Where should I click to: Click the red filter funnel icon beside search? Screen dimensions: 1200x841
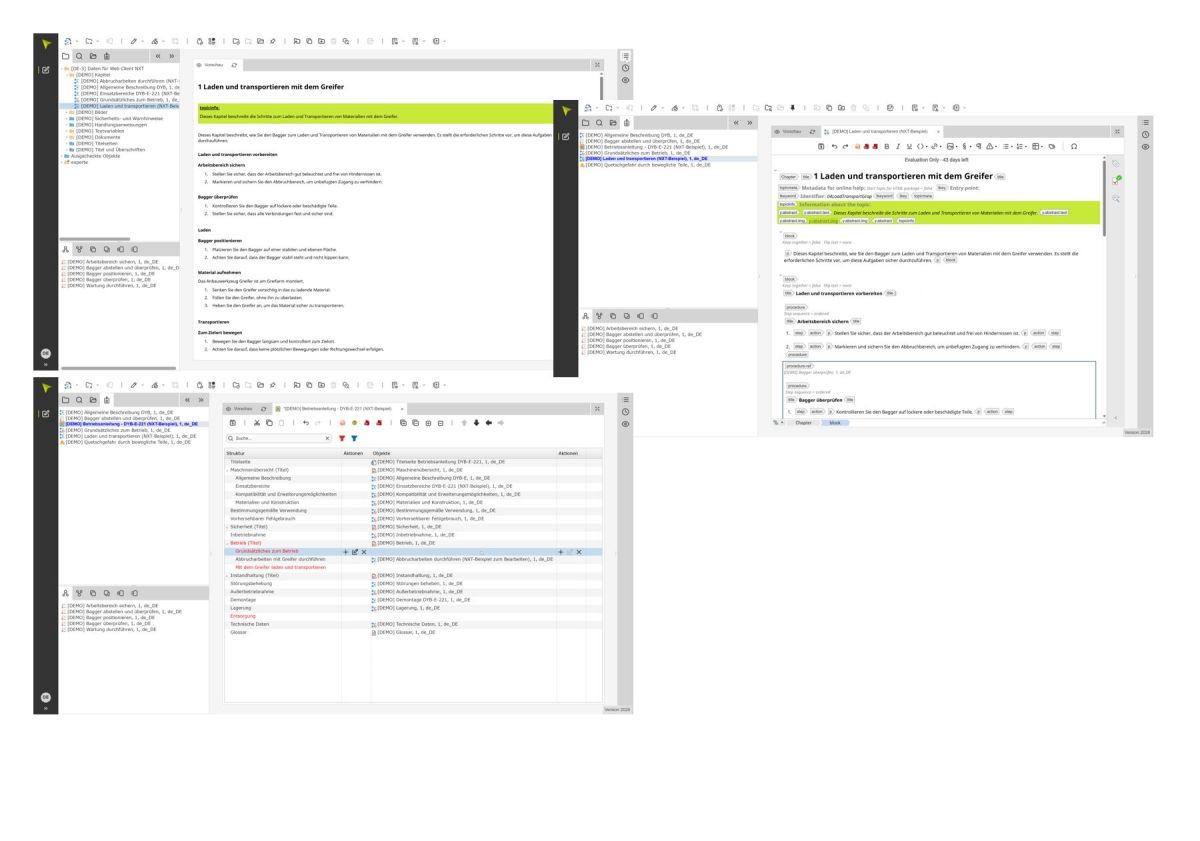pyautogui.click(x=342, y=438)
